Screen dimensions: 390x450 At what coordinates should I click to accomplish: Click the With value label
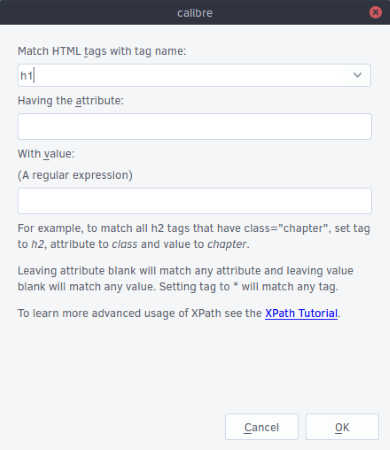click(46, 154)
